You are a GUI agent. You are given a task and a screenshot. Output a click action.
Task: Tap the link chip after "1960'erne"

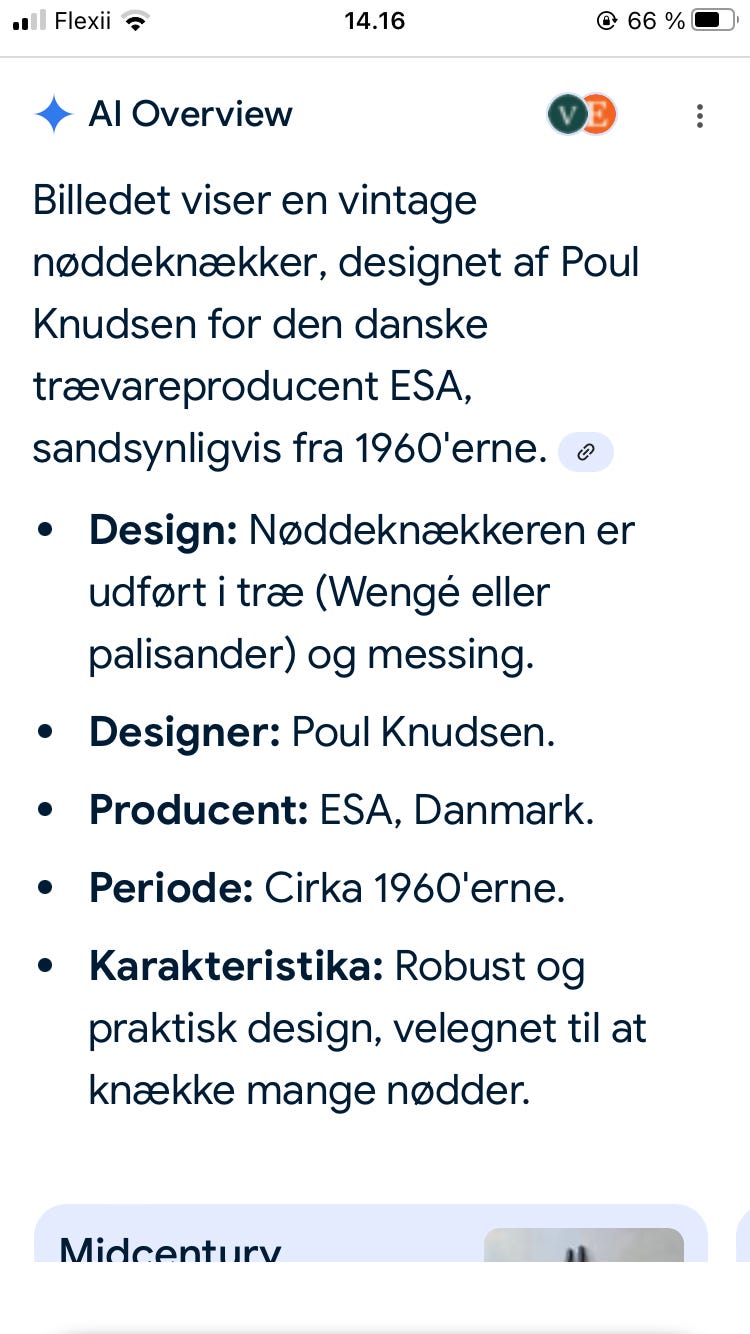coord(585,452)
